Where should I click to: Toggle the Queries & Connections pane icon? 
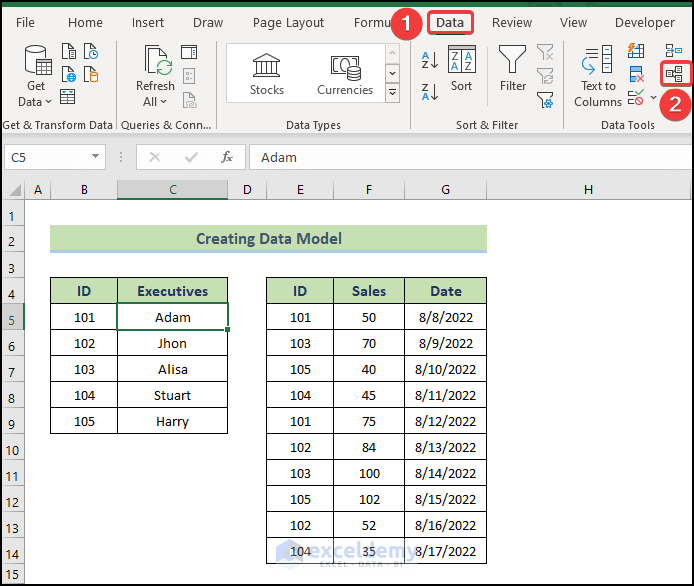coord(189,52)
